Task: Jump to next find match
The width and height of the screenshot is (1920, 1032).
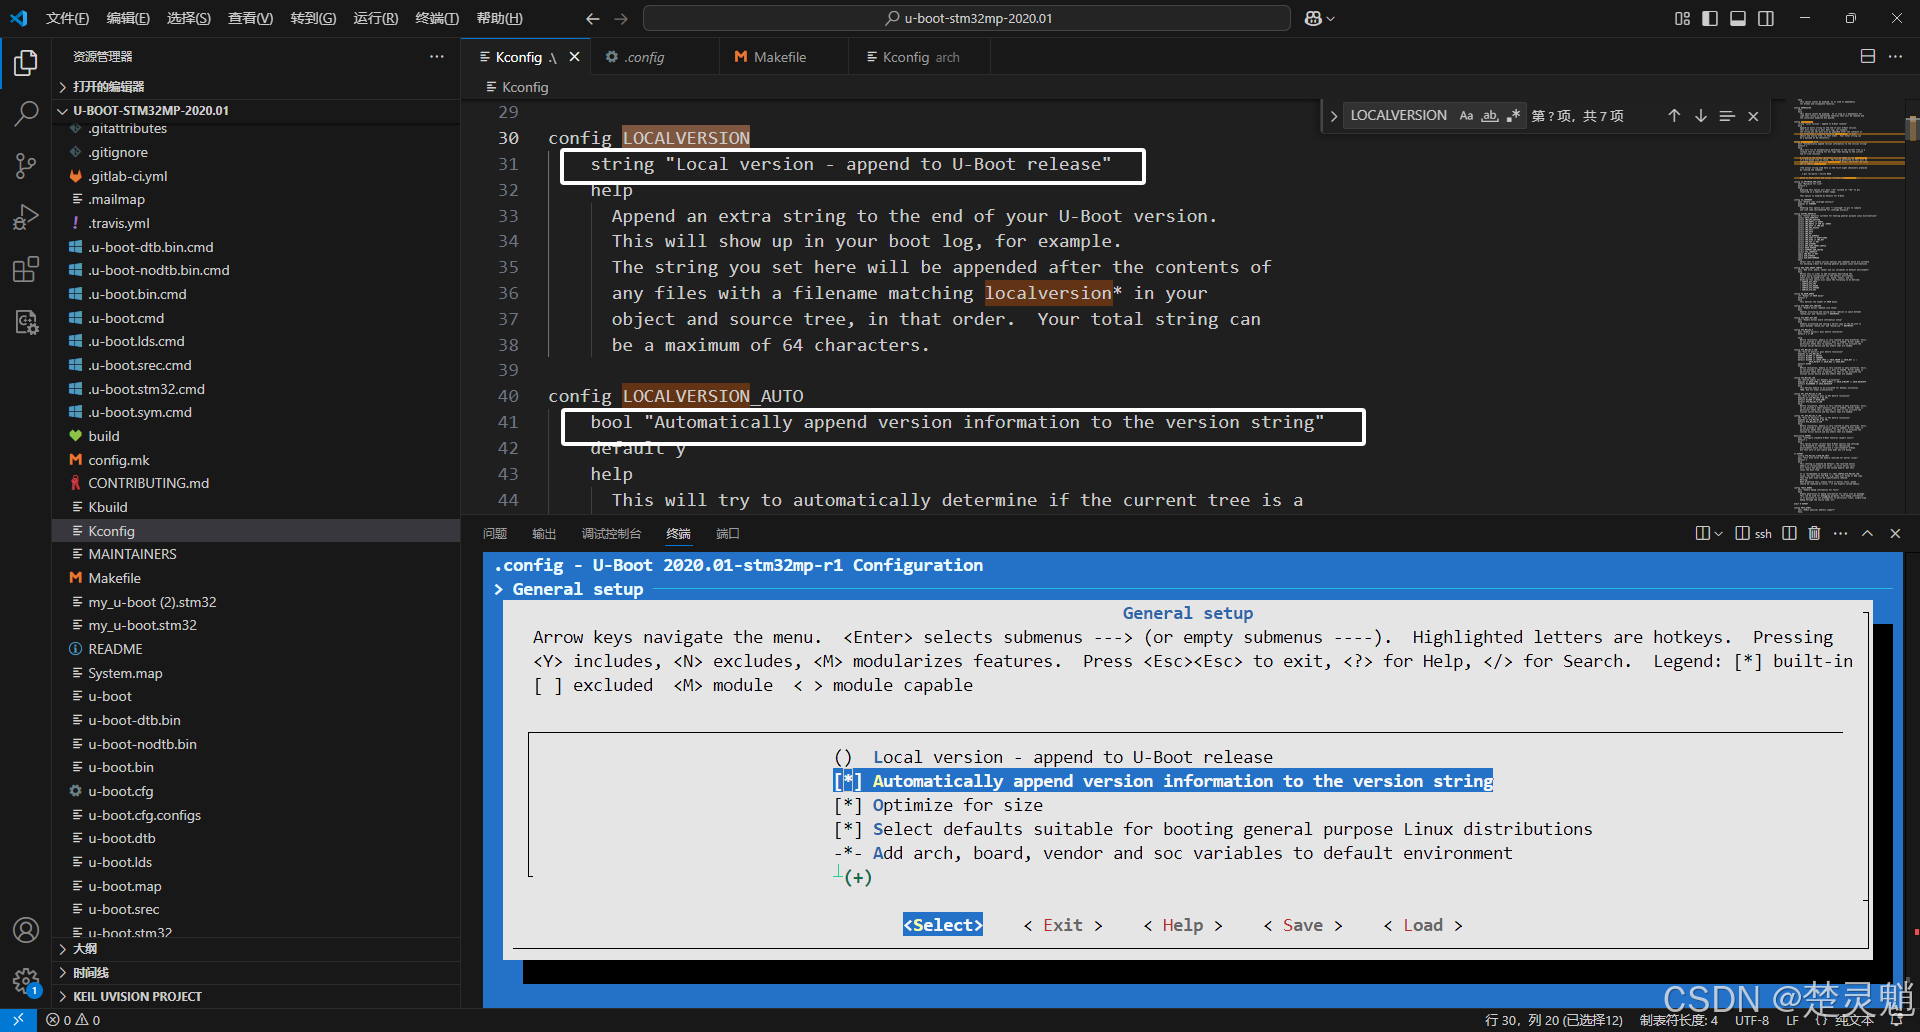Action: 1700,116
